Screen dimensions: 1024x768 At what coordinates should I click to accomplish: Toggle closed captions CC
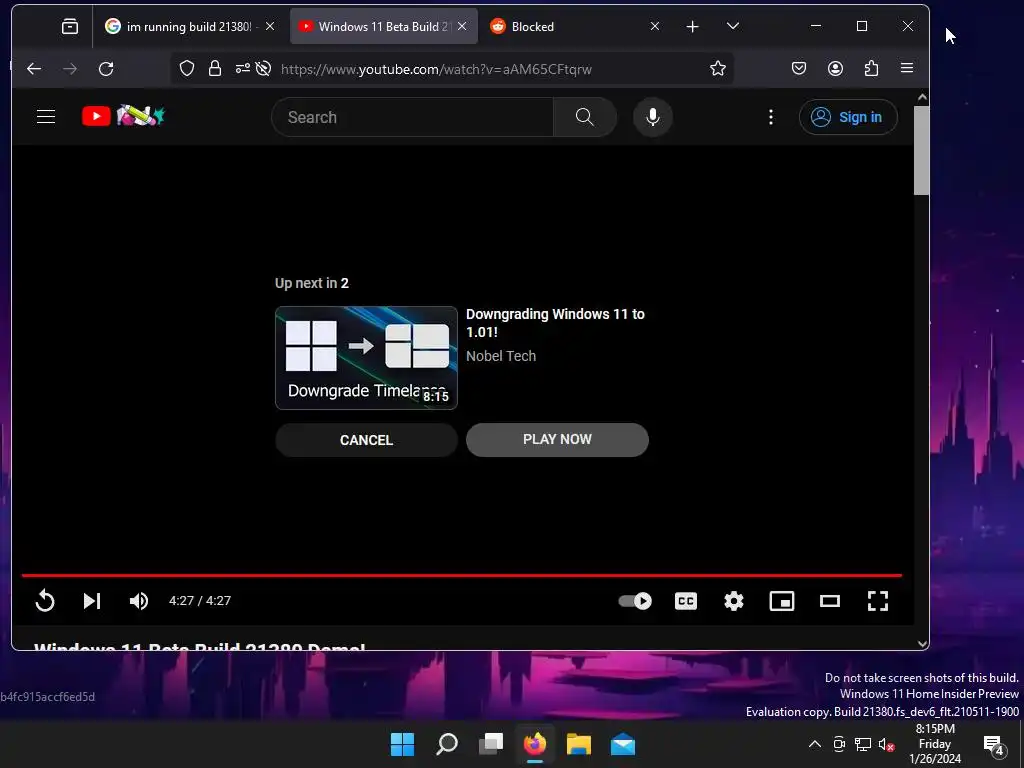(686, 601)
